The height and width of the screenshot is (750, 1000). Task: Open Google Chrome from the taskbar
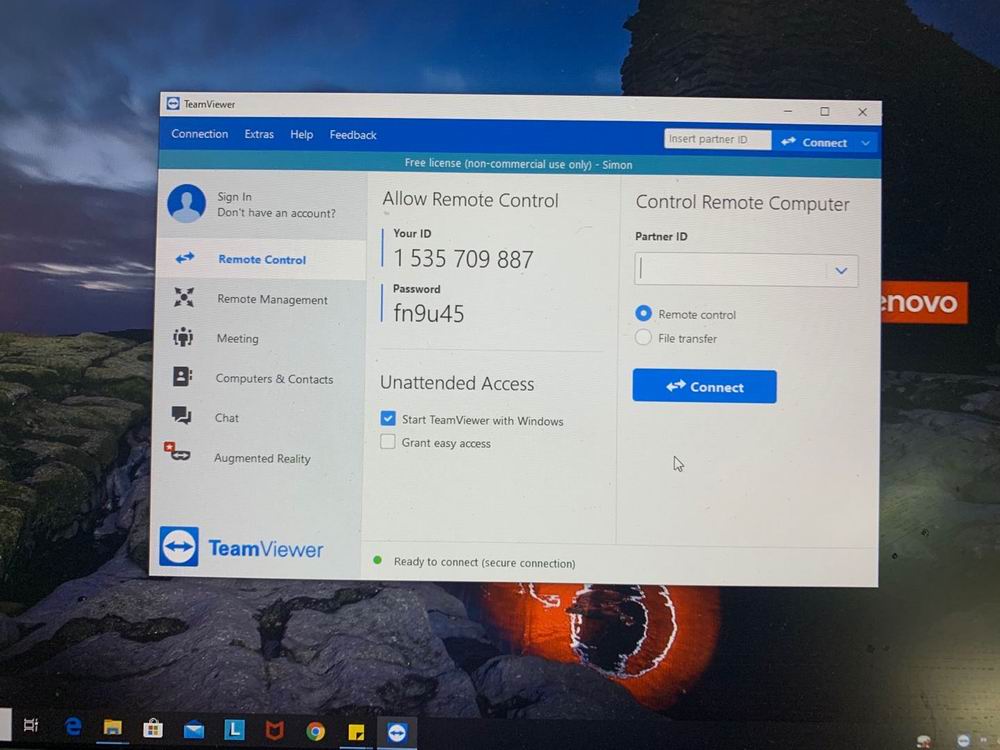click(x=315, y=730)
